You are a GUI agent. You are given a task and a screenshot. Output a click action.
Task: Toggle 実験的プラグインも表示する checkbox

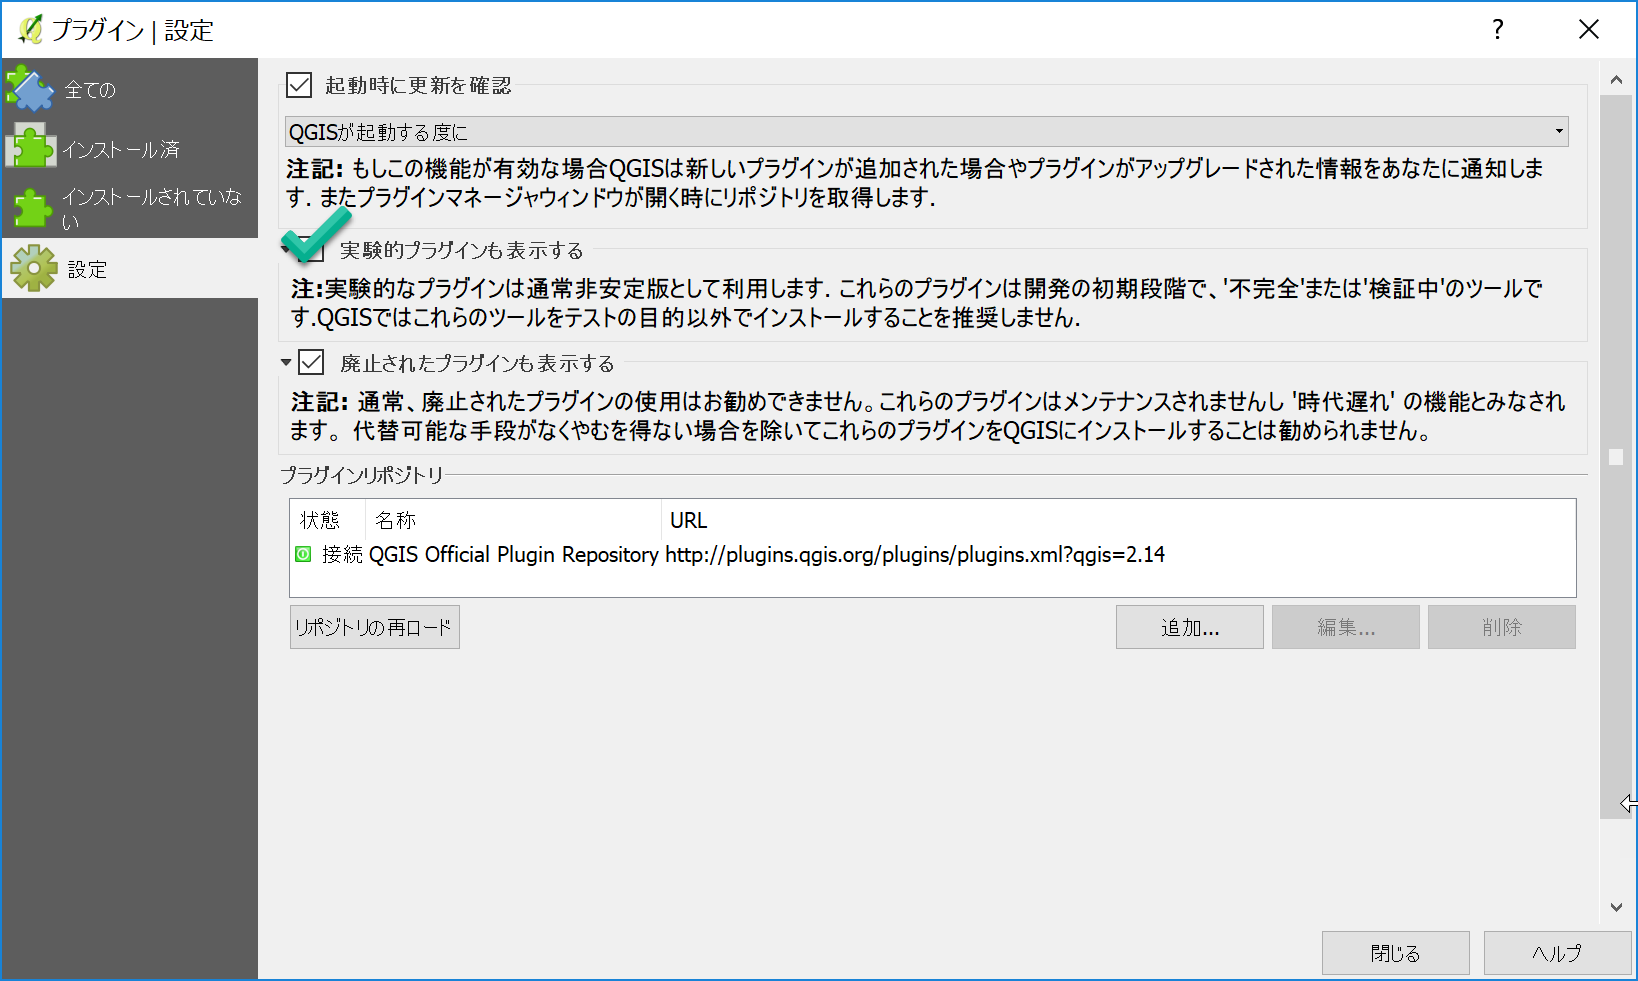click(x=312, y=250)
